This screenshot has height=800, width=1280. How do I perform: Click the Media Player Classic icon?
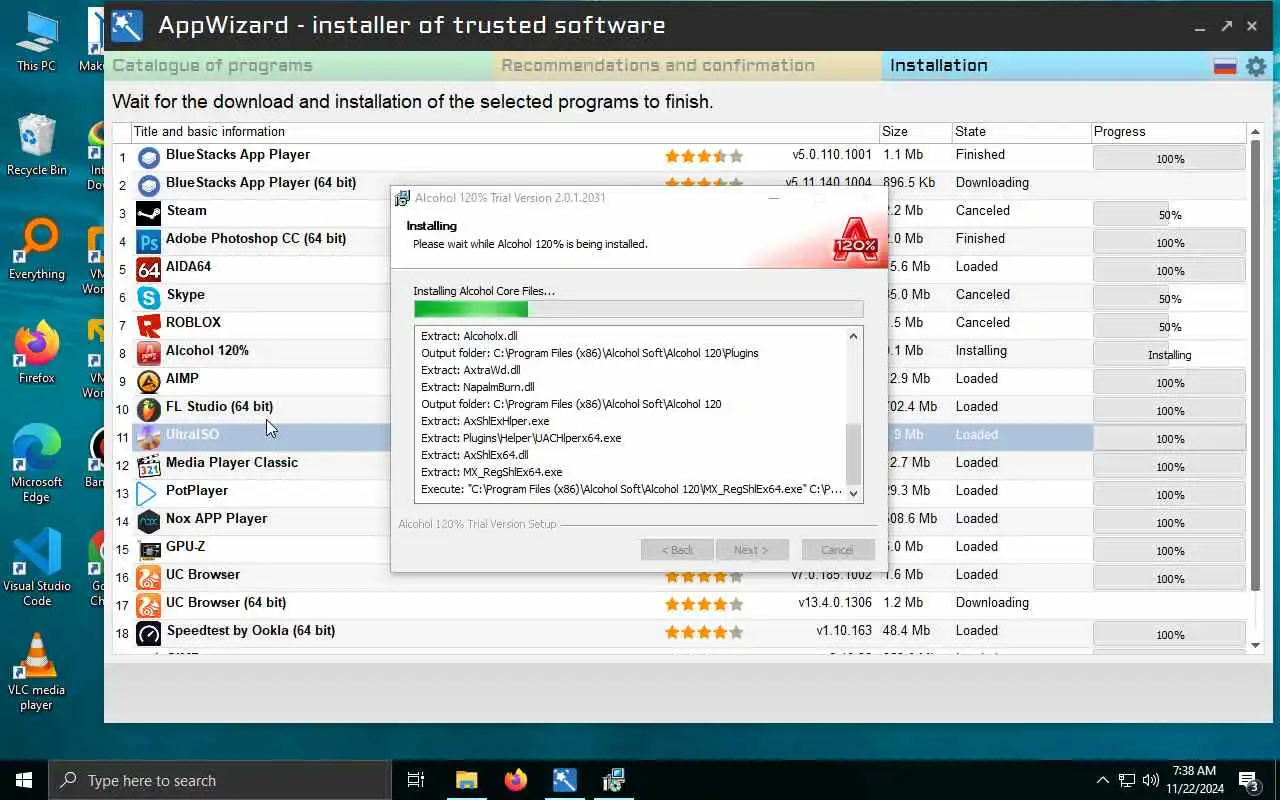coord(148,465)
